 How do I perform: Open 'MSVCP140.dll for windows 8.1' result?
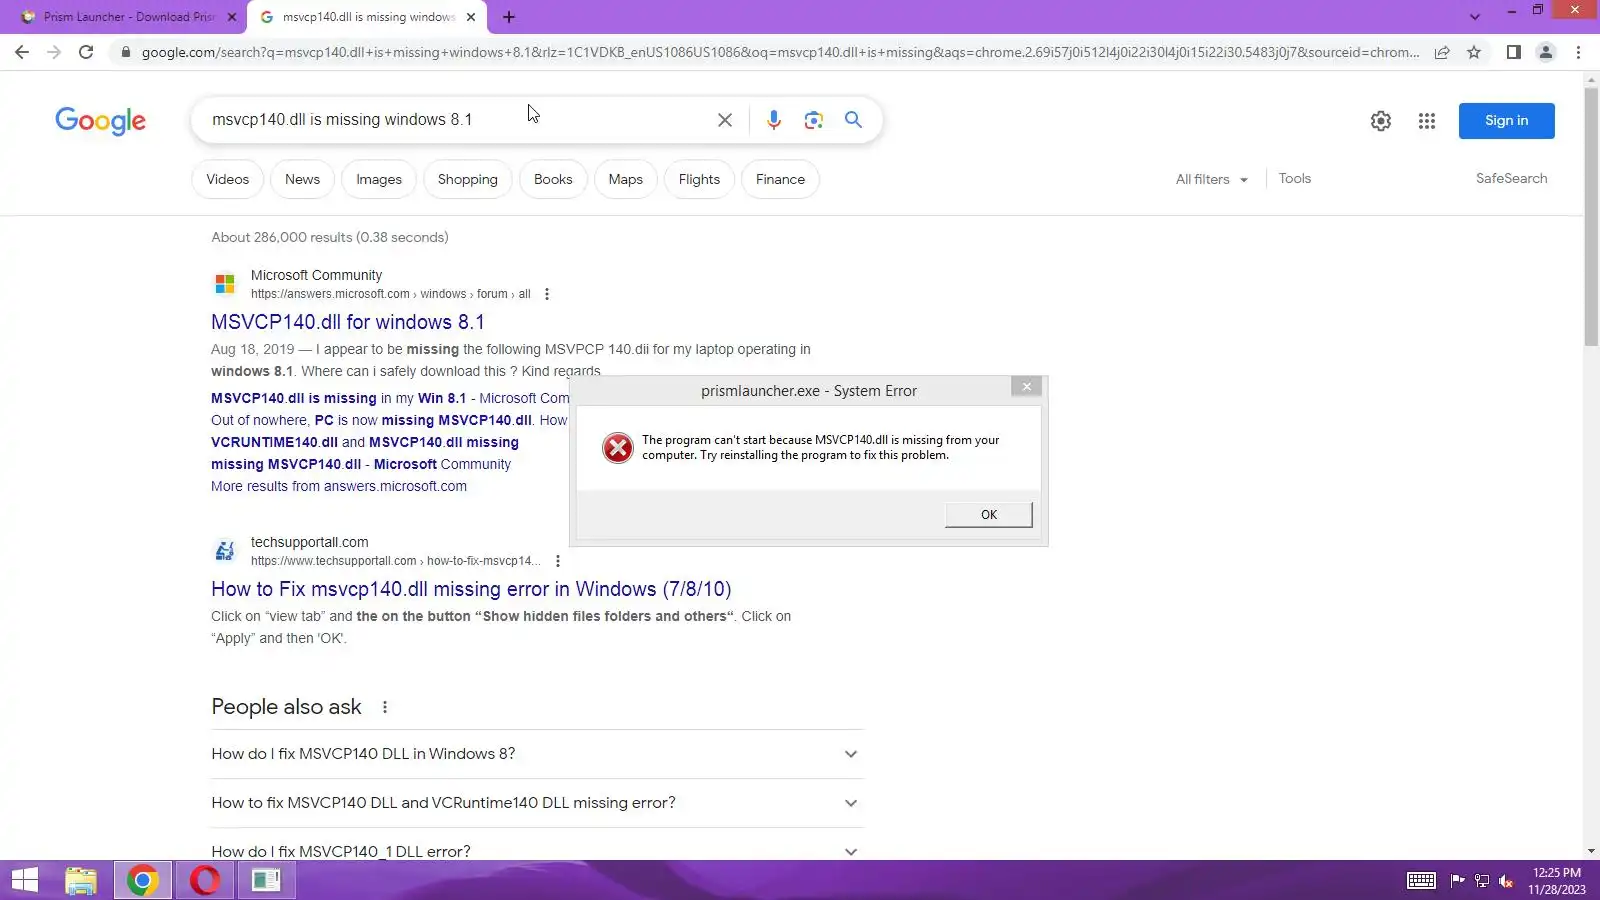click(x=348, y=322)
